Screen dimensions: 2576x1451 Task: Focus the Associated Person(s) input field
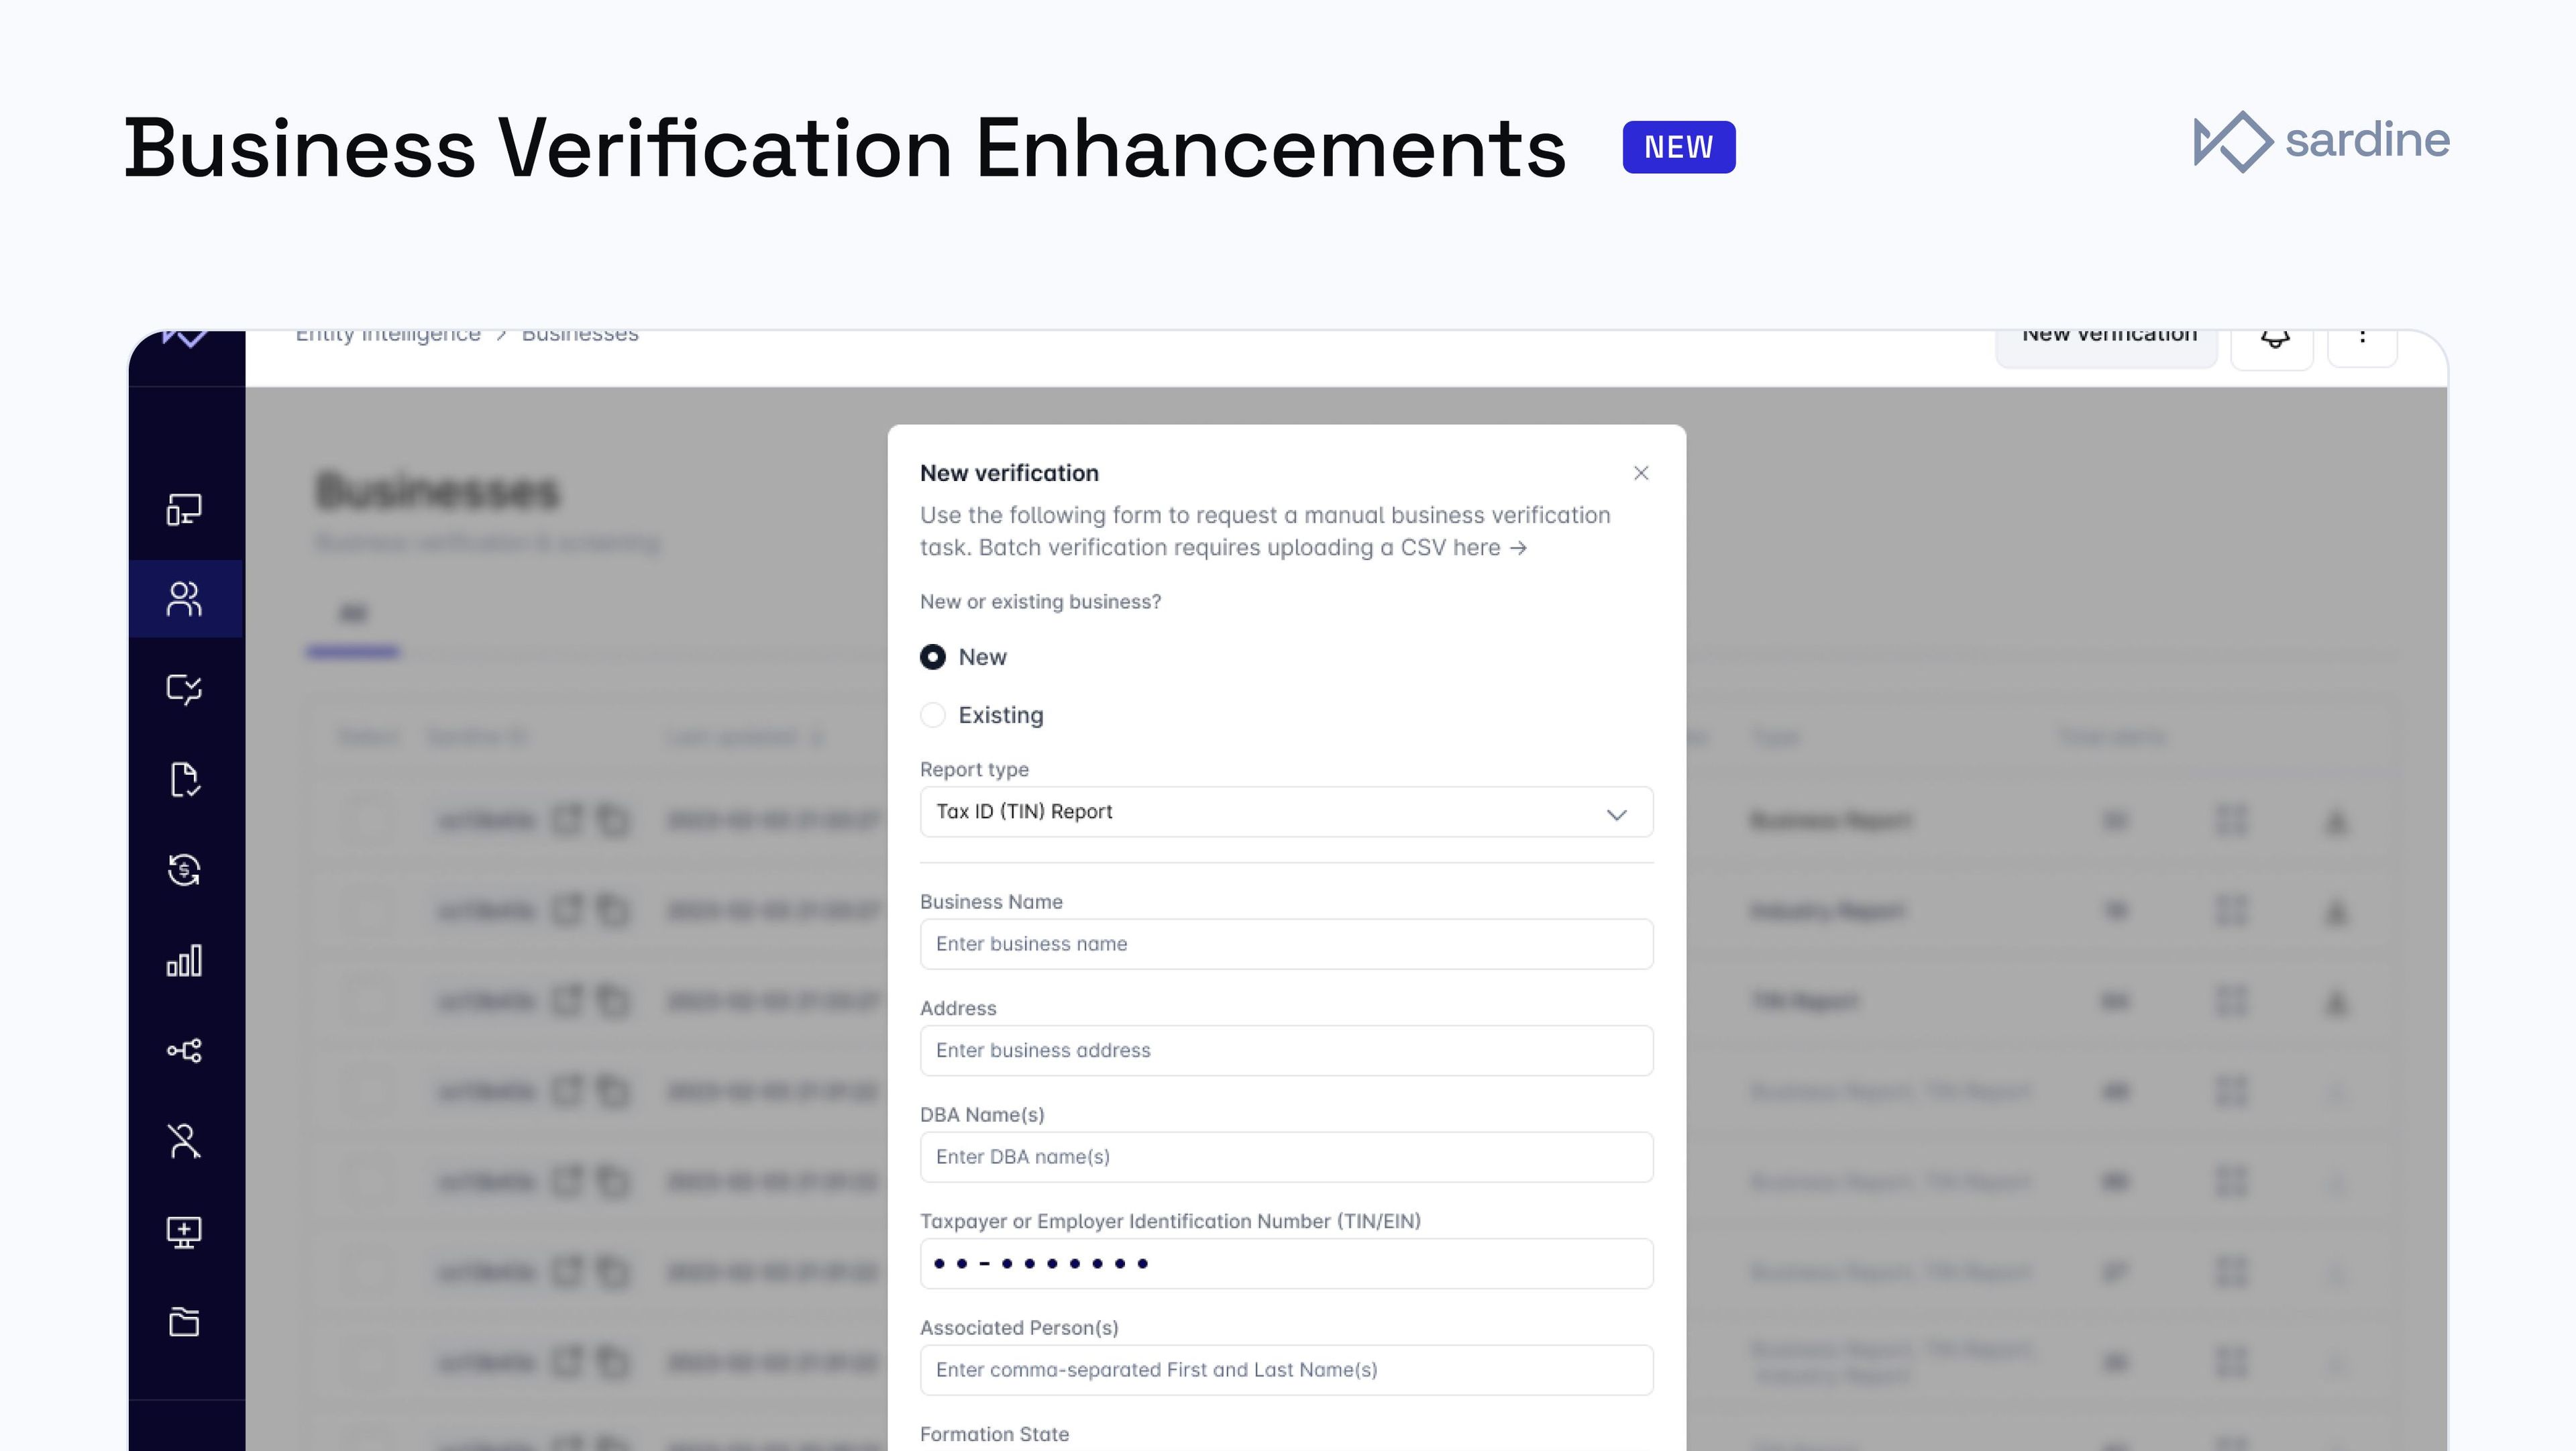1286,1370
